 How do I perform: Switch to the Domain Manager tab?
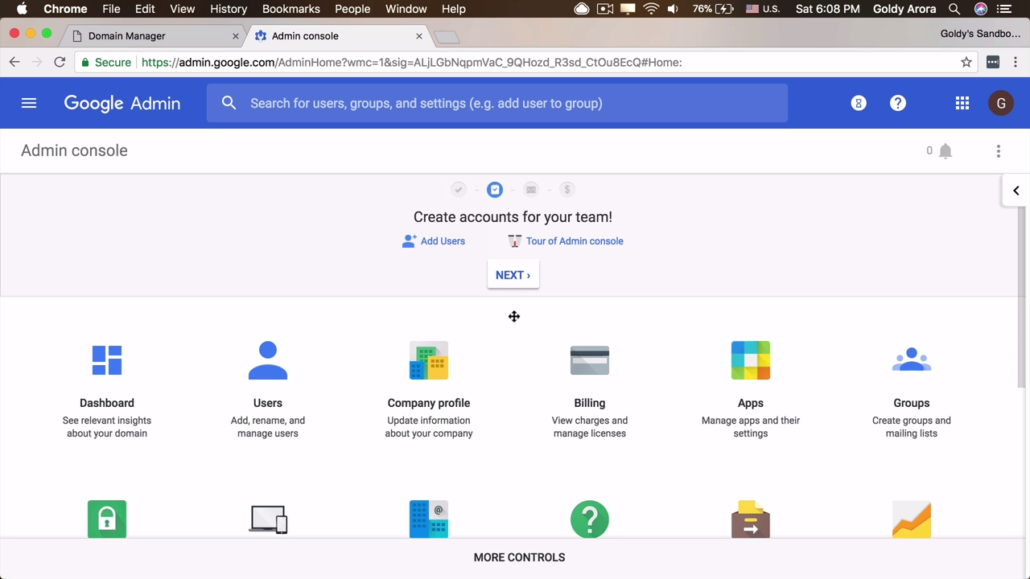click(151, 36)
